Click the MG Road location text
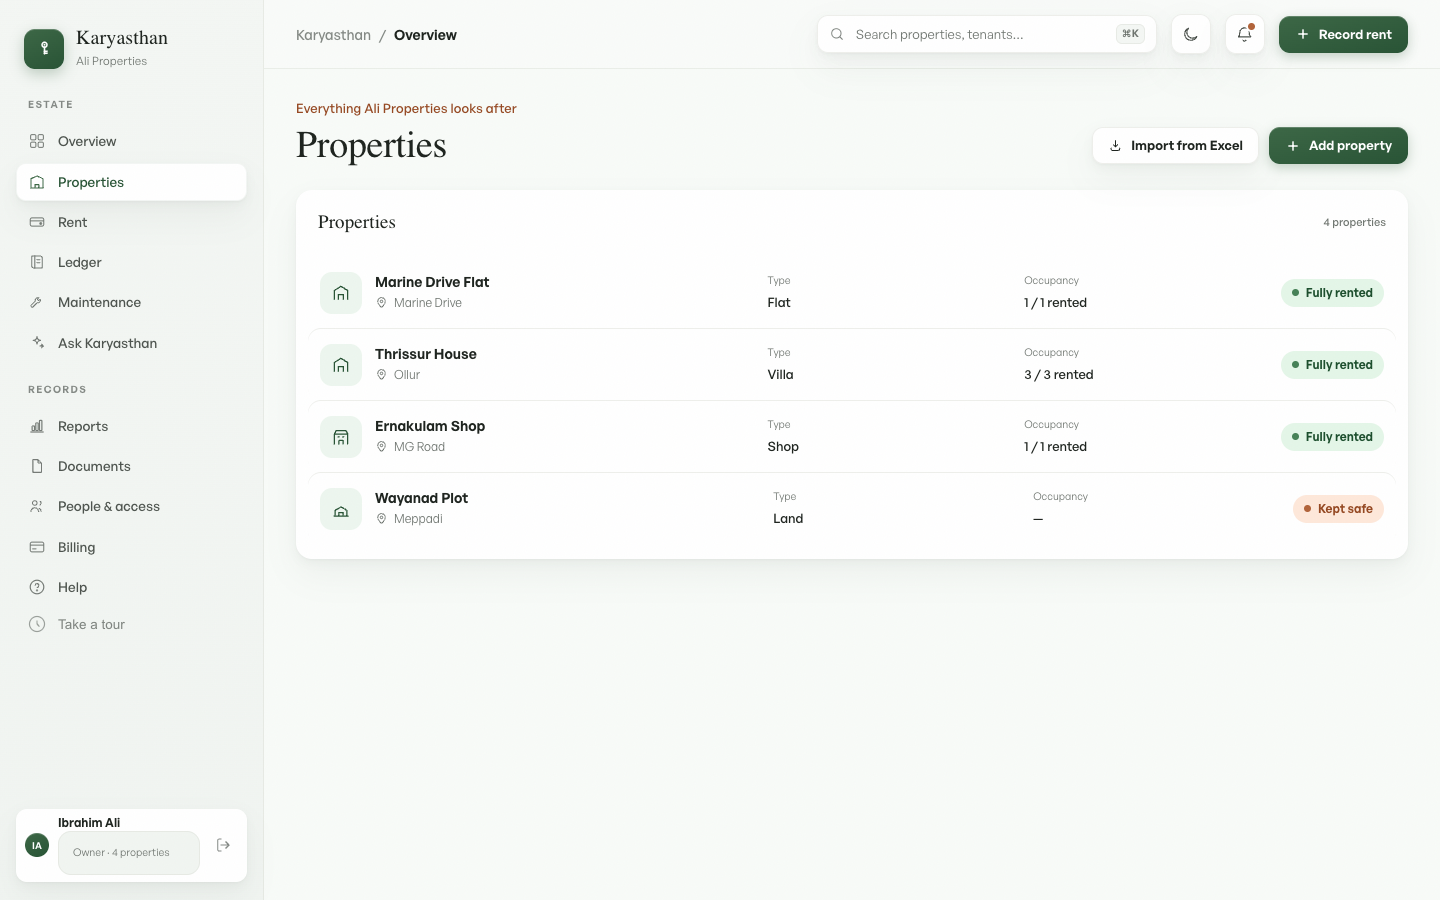Screen dimensions: 1440x900 tap(419, 447)
